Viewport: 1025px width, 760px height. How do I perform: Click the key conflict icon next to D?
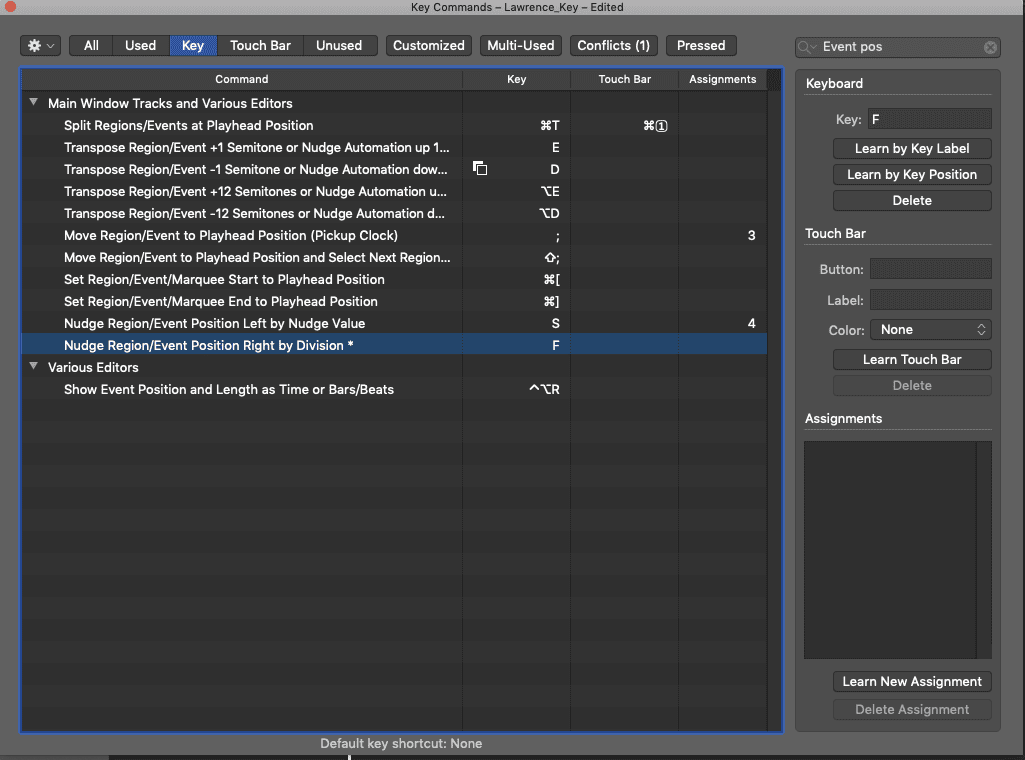click(480, 169)
